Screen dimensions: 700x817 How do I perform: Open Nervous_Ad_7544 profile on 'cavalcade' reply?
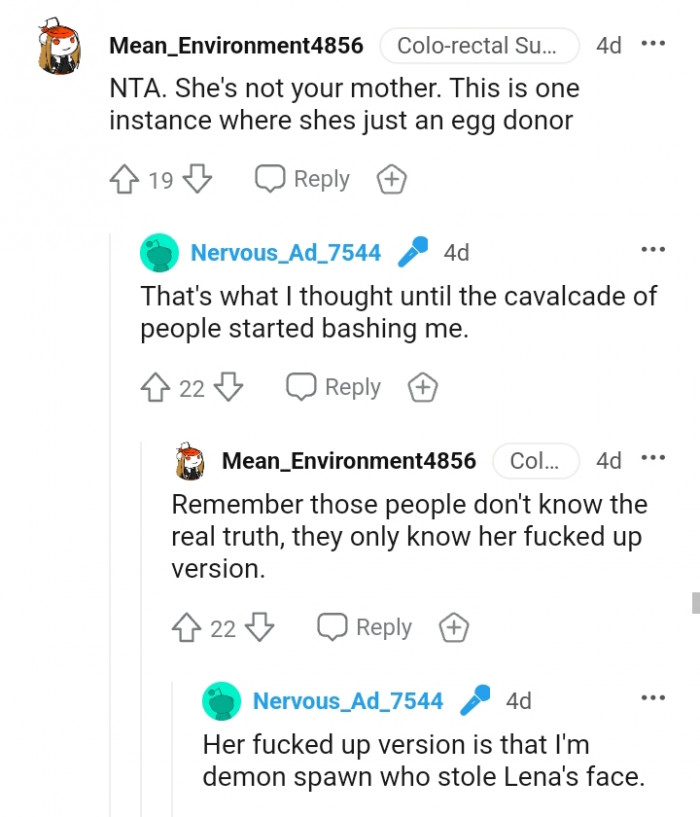[x=286, y=253]
